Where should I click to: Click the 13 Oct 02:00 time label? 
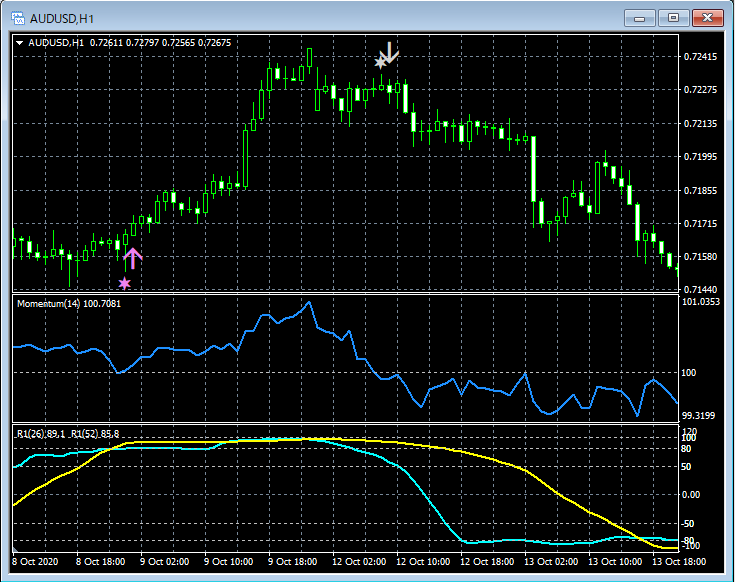[553, 562]
